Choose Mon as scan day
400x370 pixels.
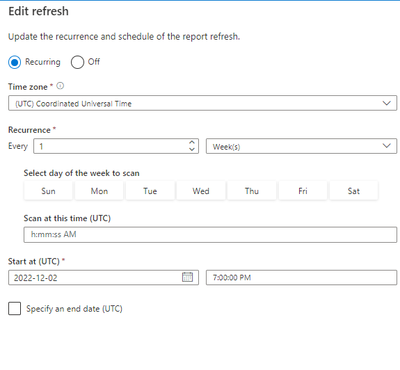click(99, 191)
